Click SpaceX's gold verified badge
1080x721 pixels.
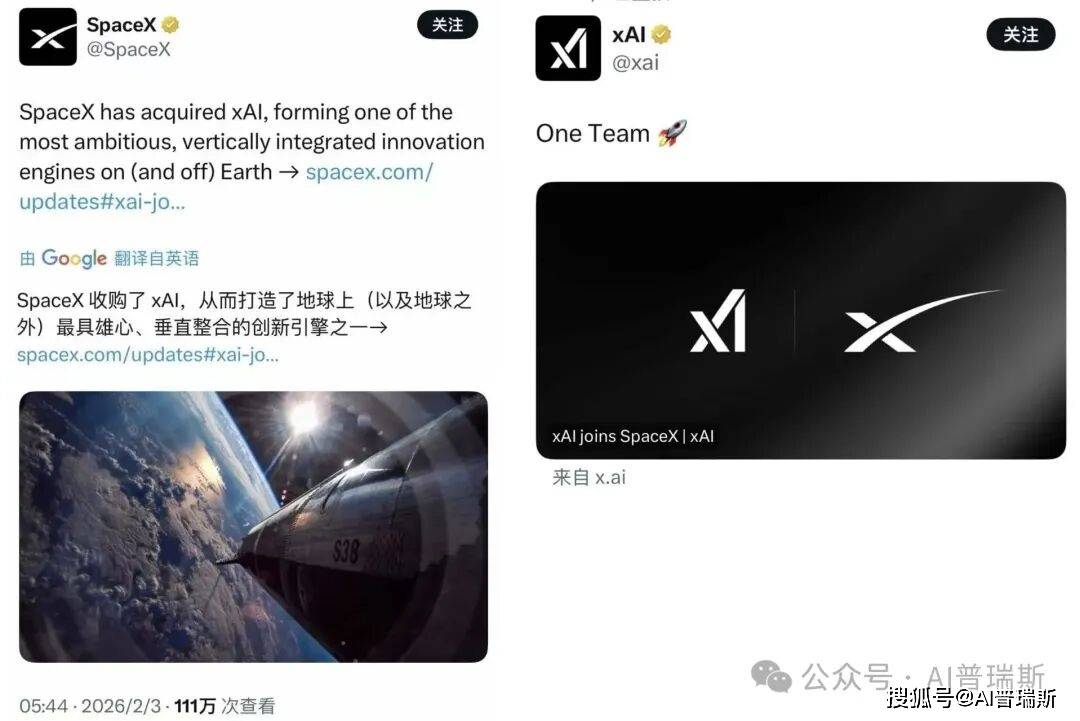[x=170, y=25]
